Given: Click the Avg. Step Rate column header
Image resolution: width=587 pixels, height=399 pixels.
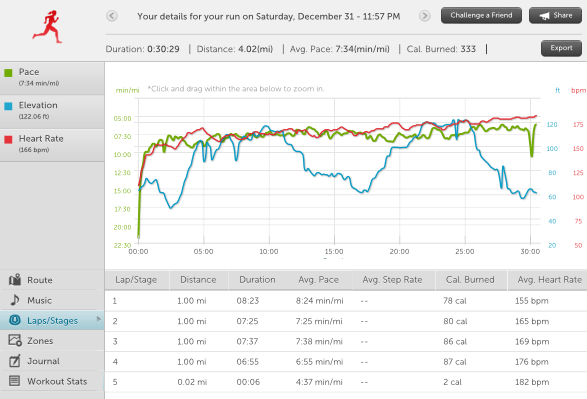Looking at the screenshot, I should (x=392, y=280).
